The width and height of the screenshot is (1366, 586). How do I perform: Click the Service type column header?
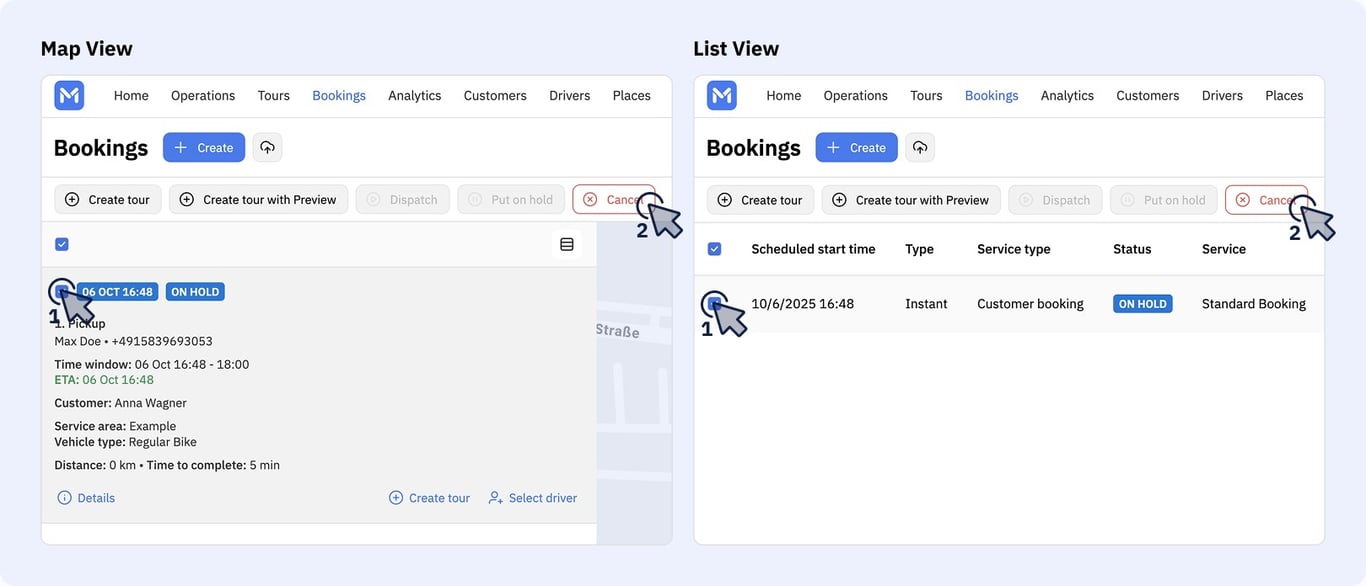(x=1014, y=249)
